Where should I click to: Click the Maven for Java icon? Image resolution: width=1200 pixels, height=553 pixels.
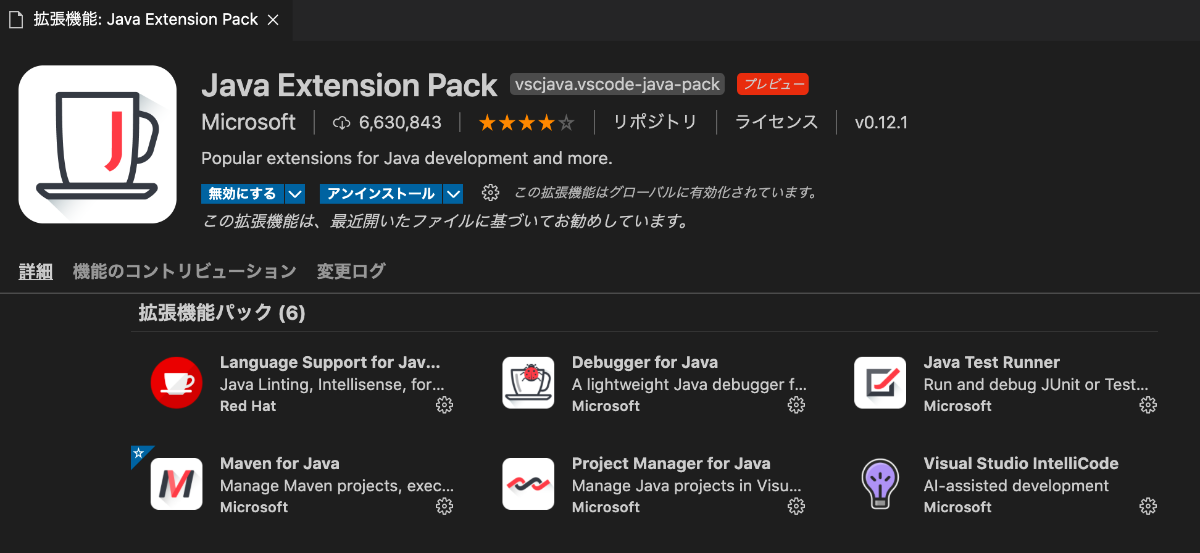[x=176, y=484]
